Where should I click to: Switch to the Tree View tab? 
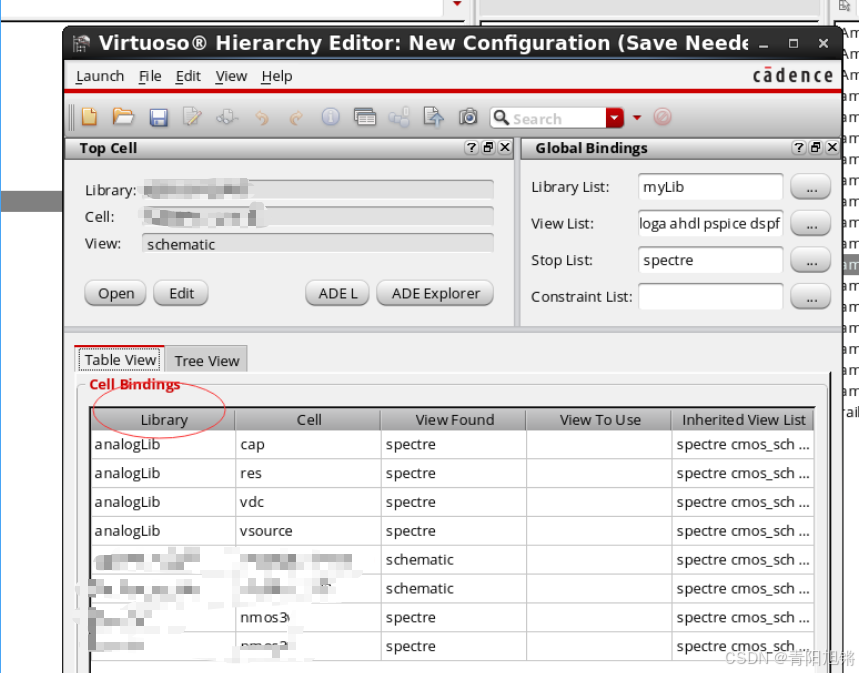(206, 360)
